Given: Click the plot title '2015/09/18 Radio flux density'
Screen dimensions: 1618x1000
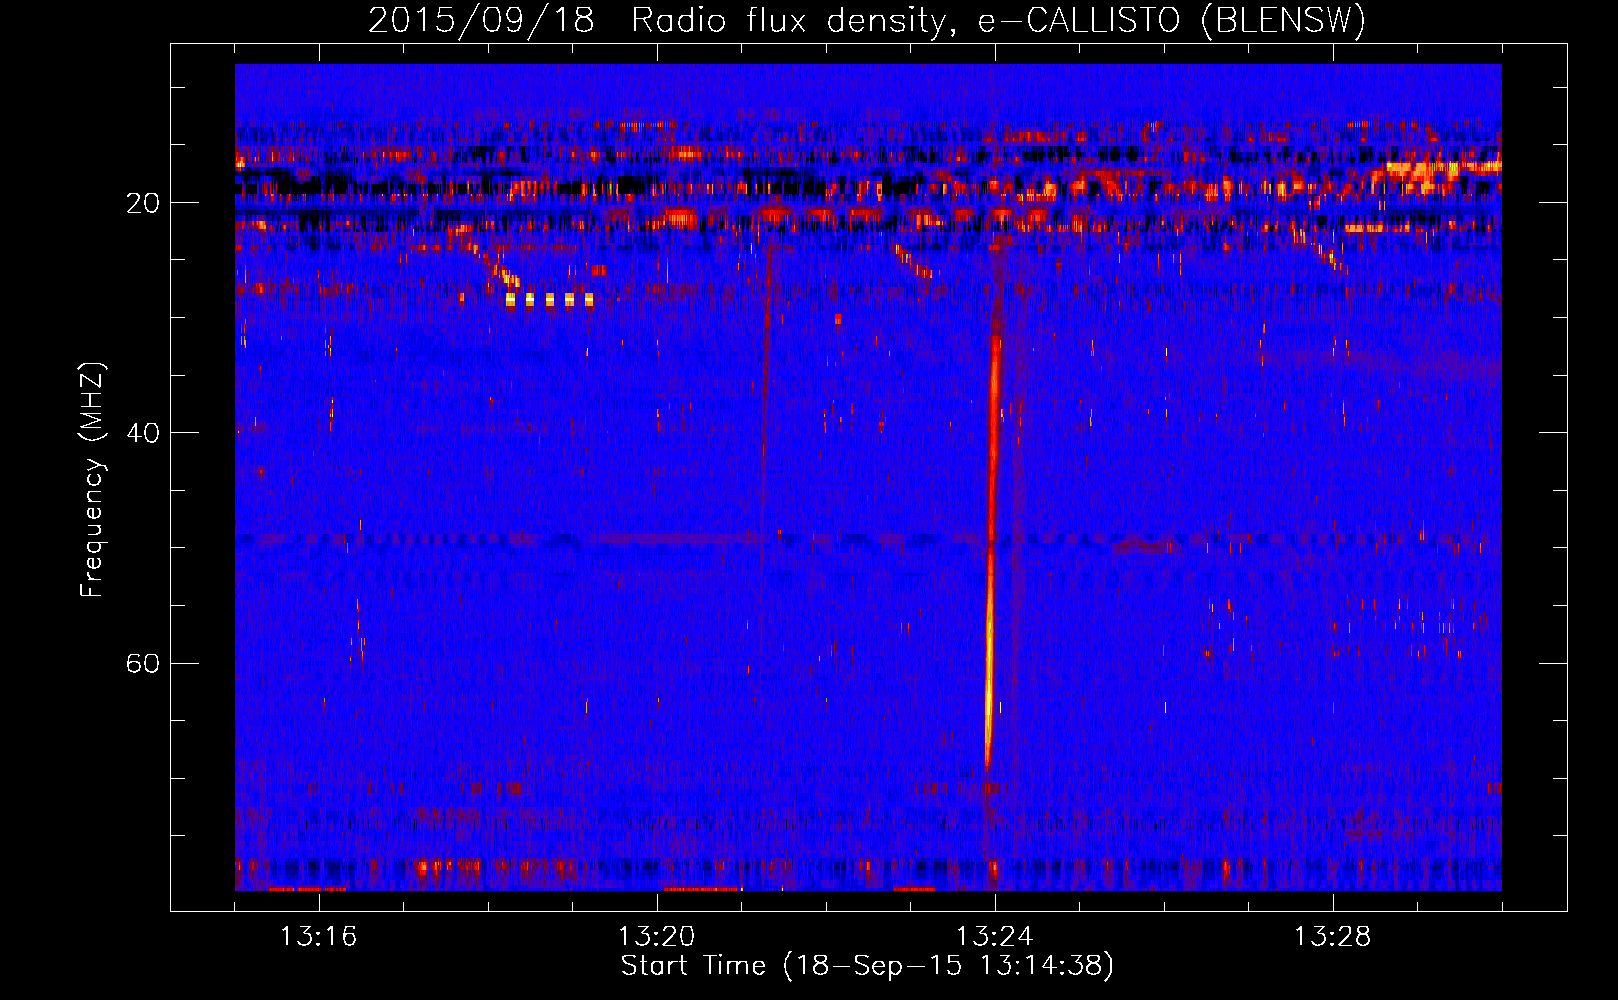Looking at the screenshot, I should point(866,20).
